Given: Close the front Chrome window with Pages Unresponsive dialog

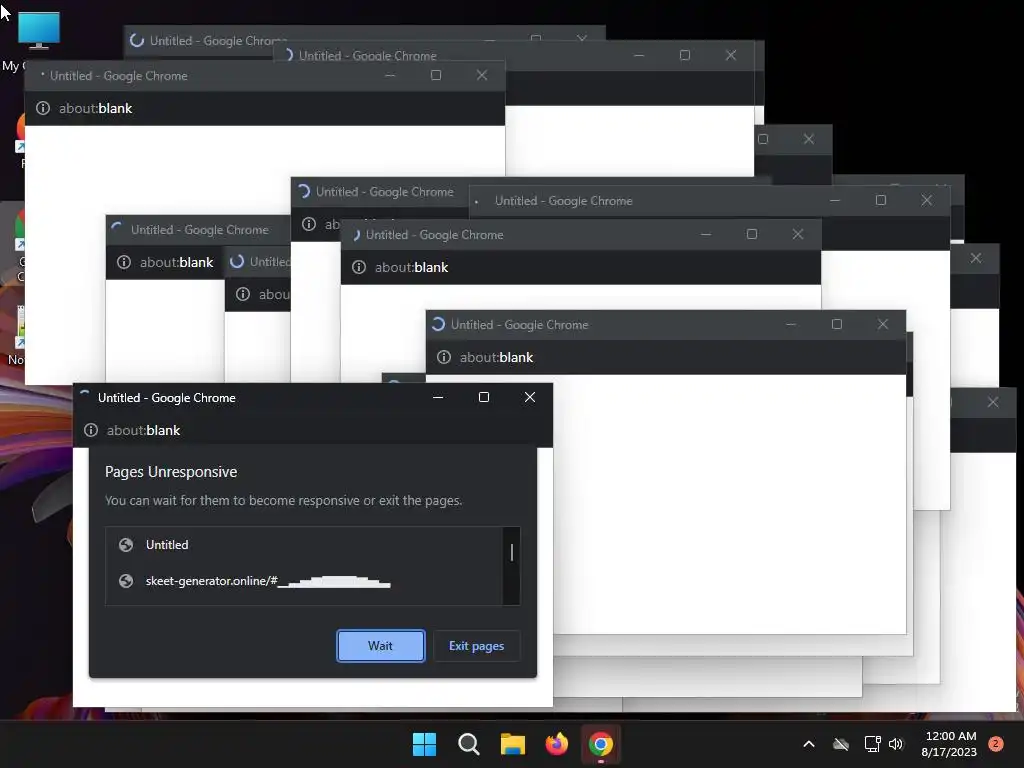Looking at the screenshot, I should 530,397.
